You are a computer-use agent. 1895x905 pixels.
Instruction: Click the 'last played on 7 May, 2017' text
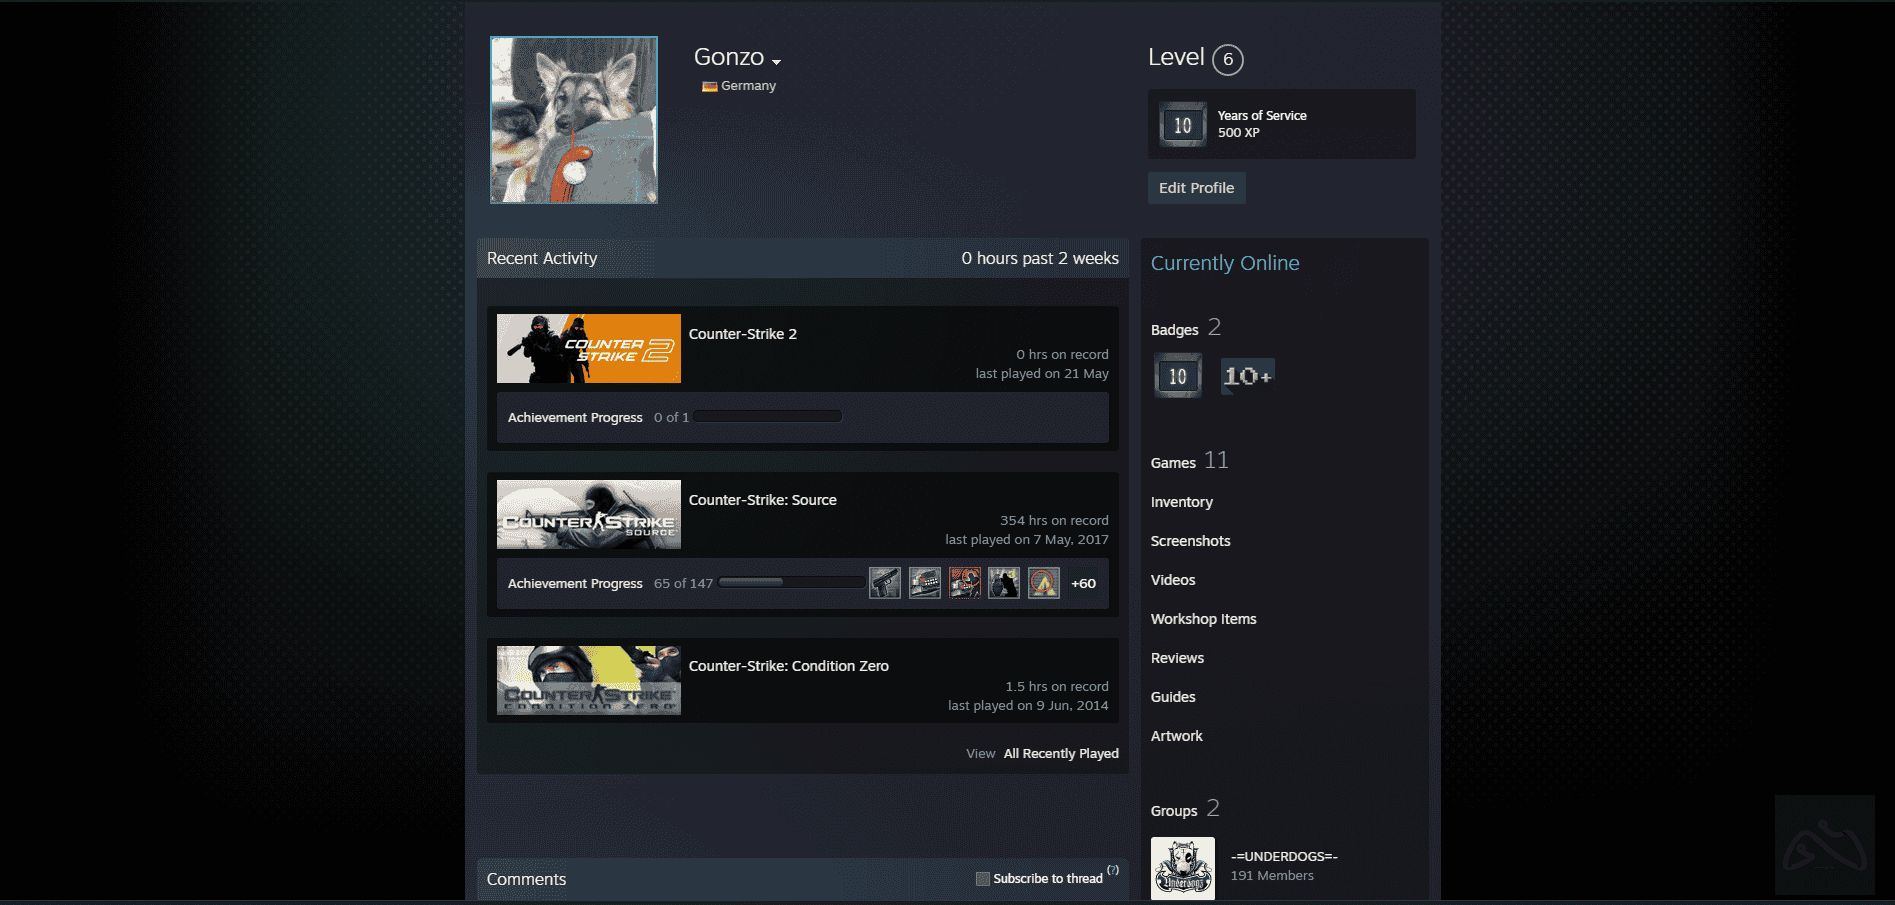(x=1027, y=540)
